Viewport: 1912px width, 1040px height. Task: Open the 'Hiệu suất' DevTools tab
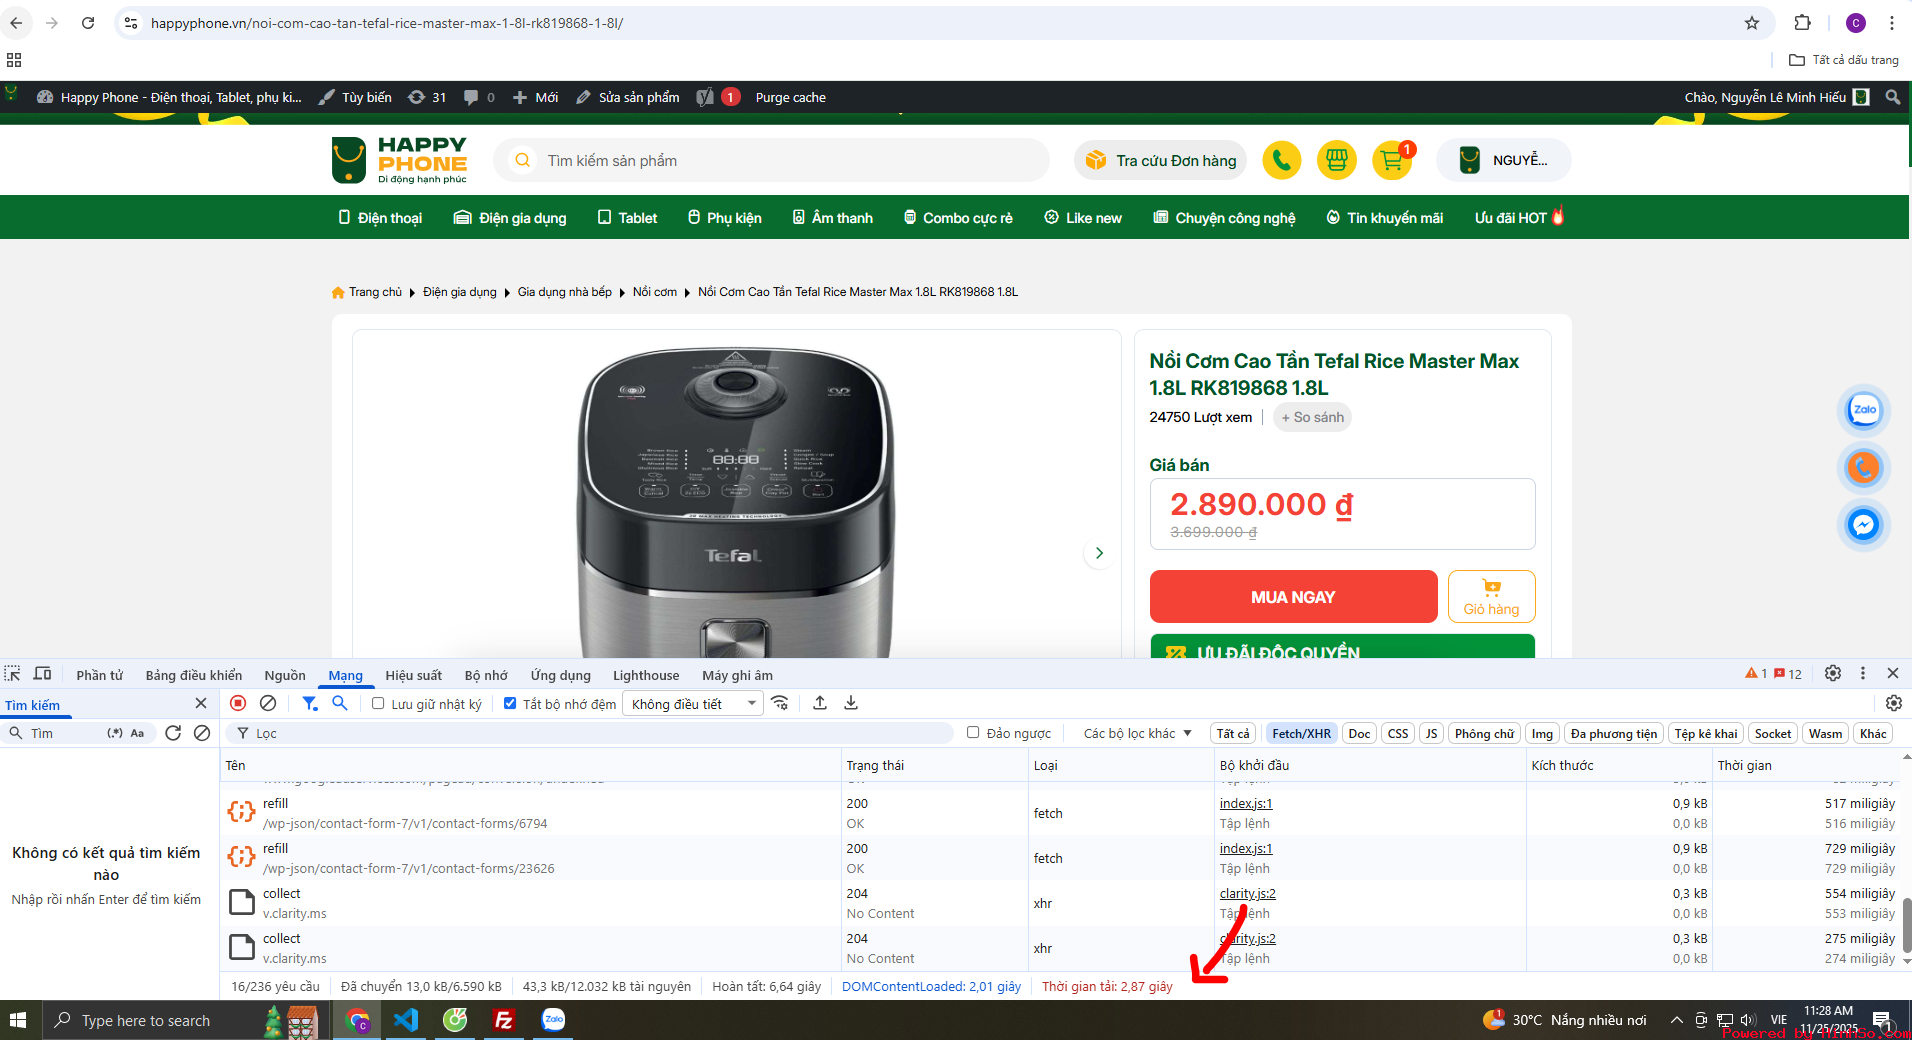pyautogui.click(x=413, y=675)
